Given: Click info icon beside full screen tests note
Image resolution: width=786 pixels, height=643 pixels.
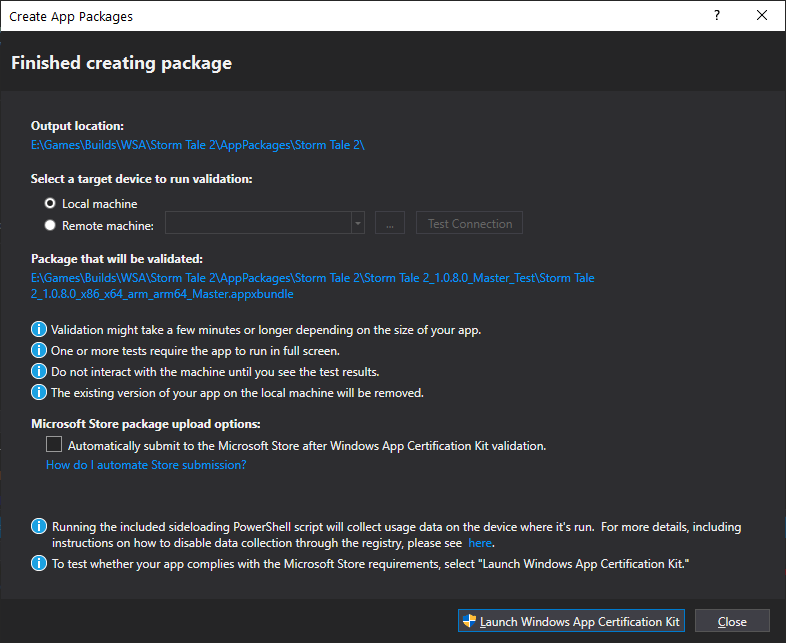Looking at the screenshot, I should pos(39,350).
